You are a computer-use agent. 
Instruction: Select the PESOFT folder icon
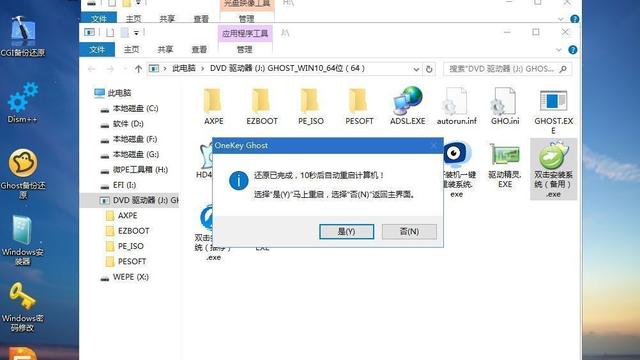coord(359,106)
